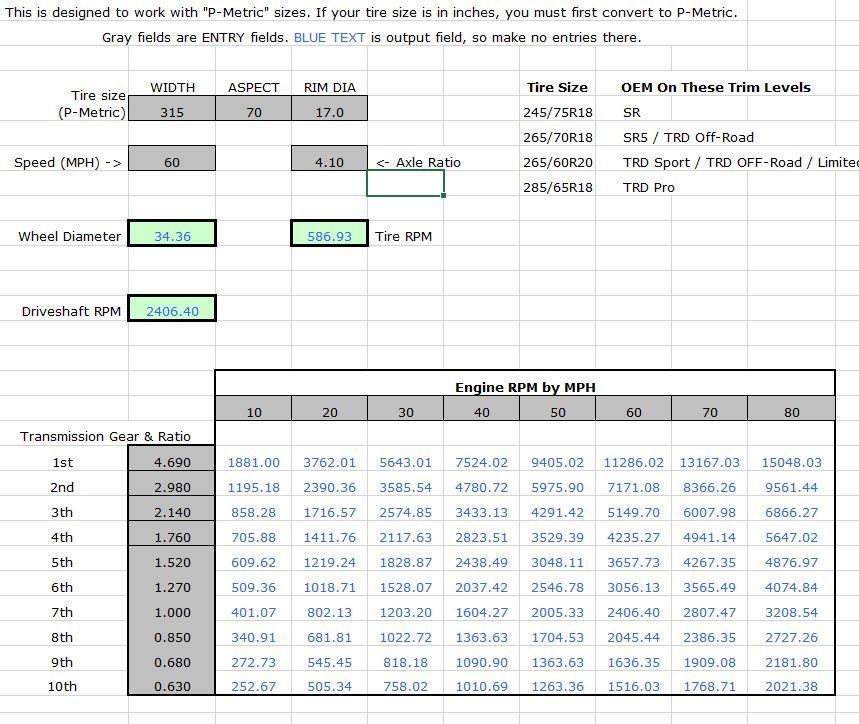Select the 10th gear ratio cell 0.630

172,686
